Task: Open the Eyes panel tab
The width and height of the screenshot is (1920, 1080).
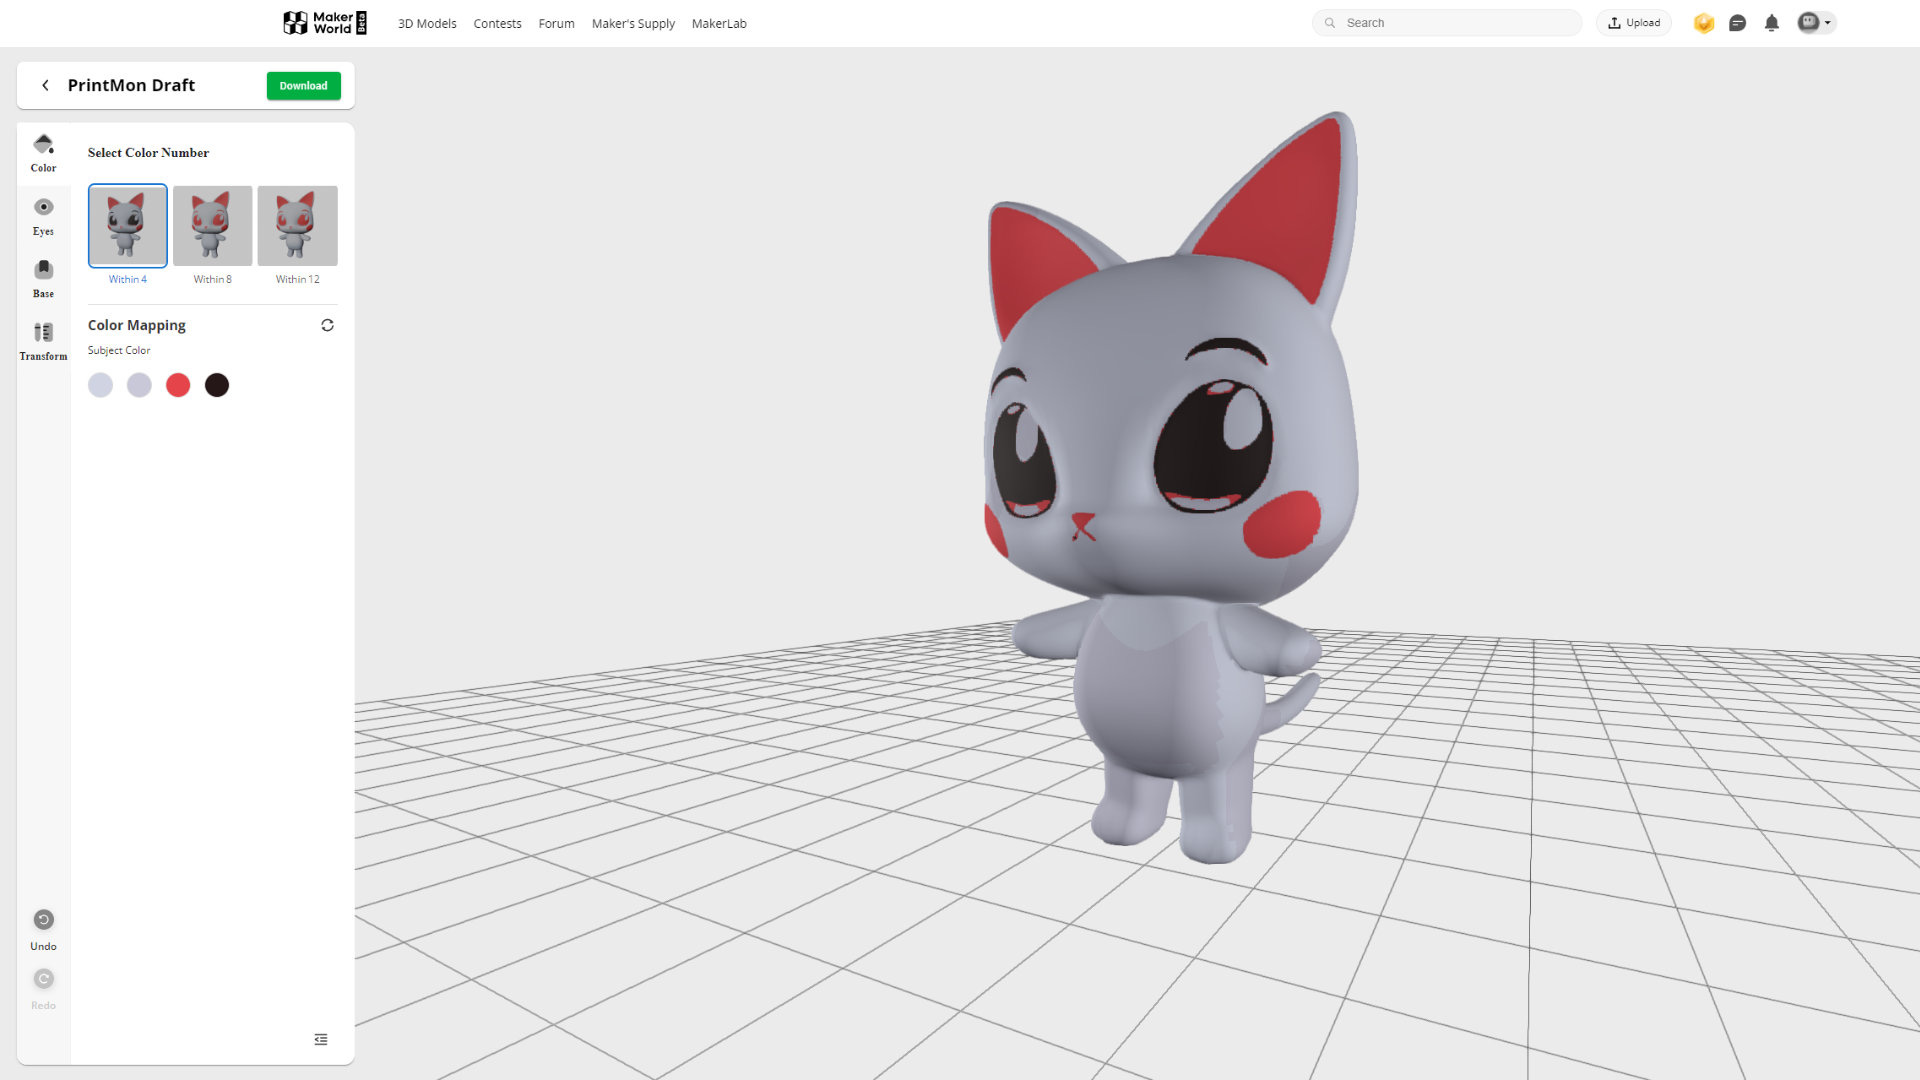Action: point(43,216)
